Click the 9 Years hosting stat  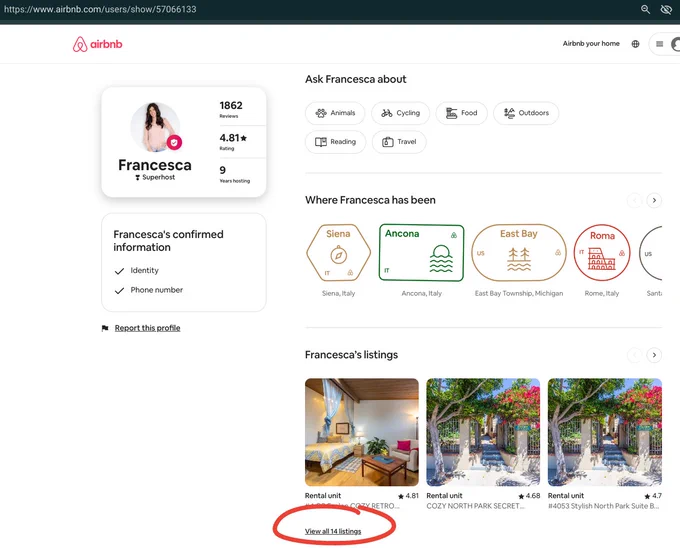click(x=235, y=174)
